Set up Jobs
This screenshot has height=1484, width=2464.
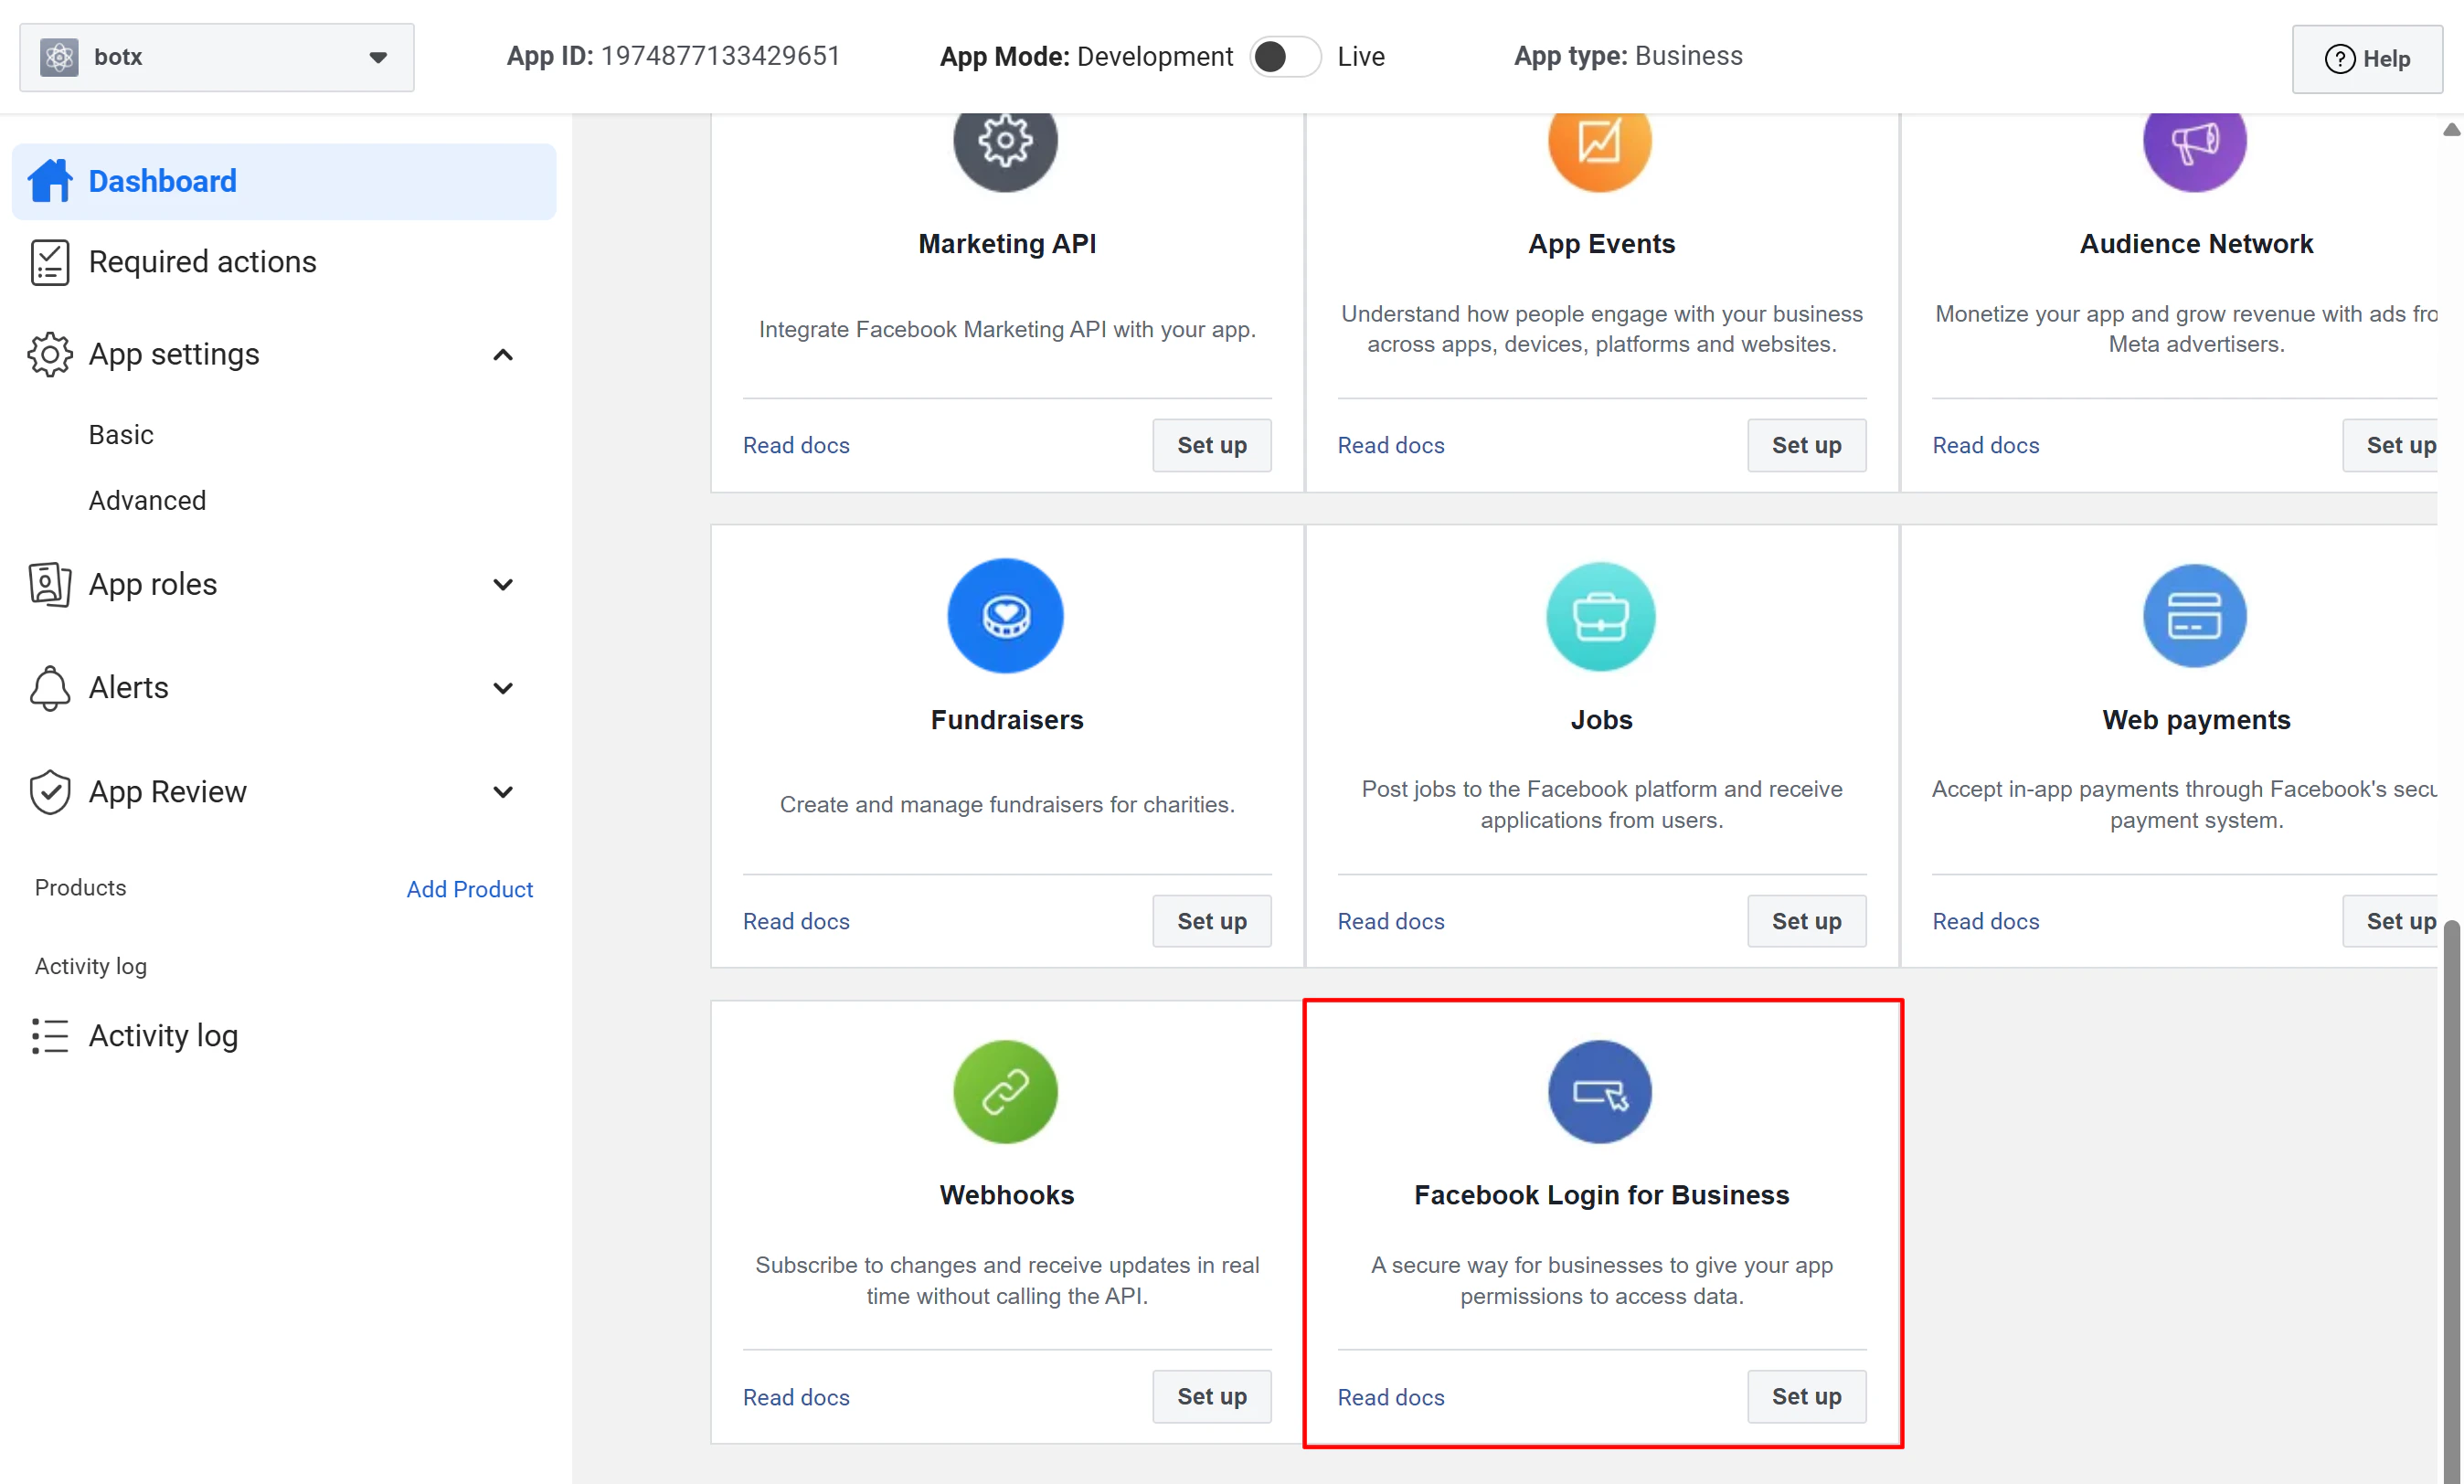1806,921
